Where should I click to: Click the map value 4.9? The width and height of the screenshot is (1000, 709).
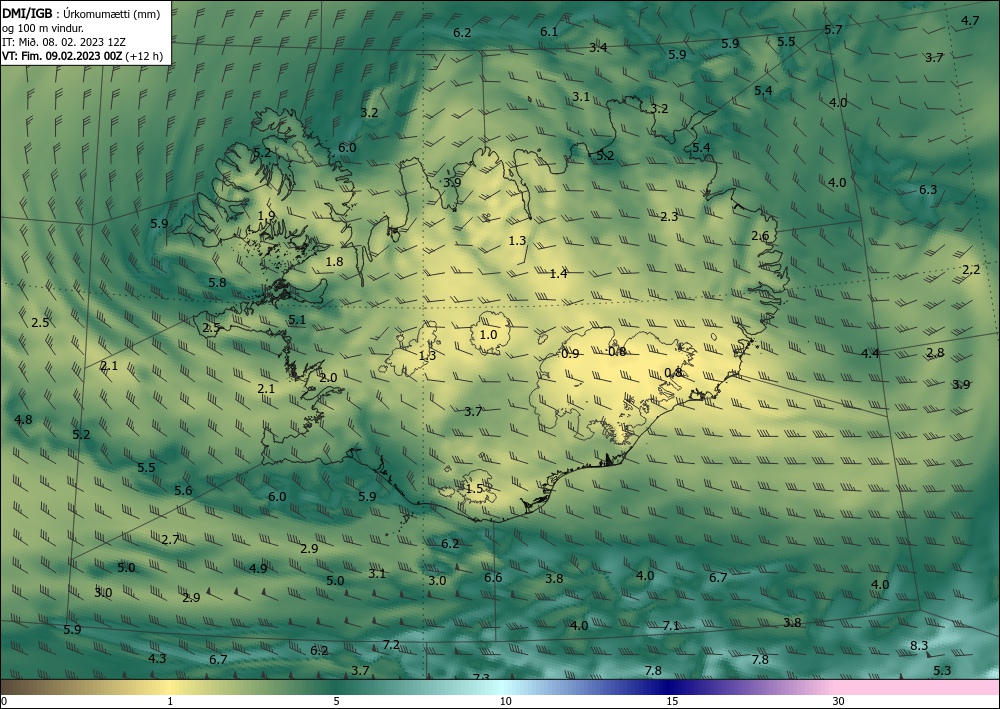pos(258,568)
